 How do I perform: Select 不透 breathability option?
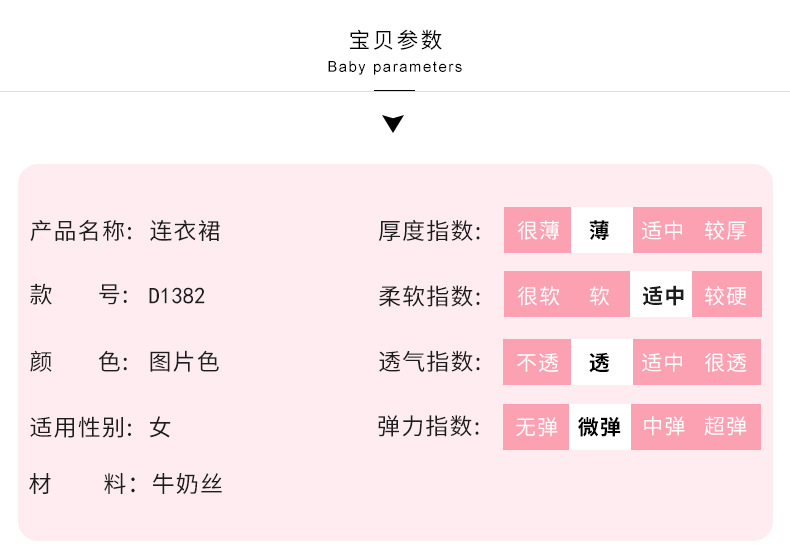(538, 363)
